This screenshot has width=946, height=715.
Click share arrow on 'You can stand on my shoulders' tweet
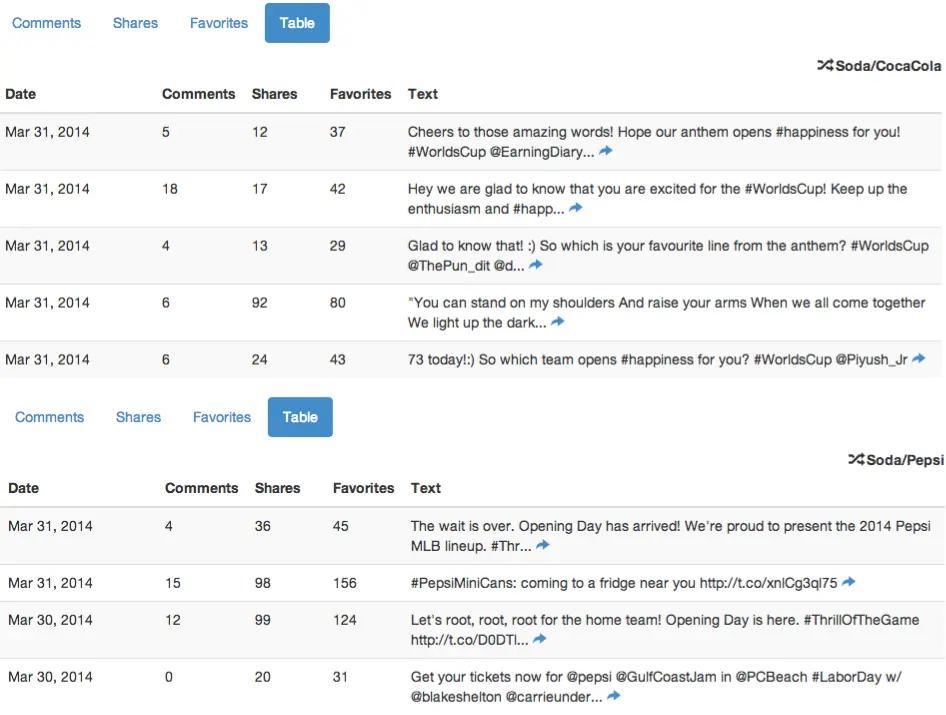coord(558,323)
